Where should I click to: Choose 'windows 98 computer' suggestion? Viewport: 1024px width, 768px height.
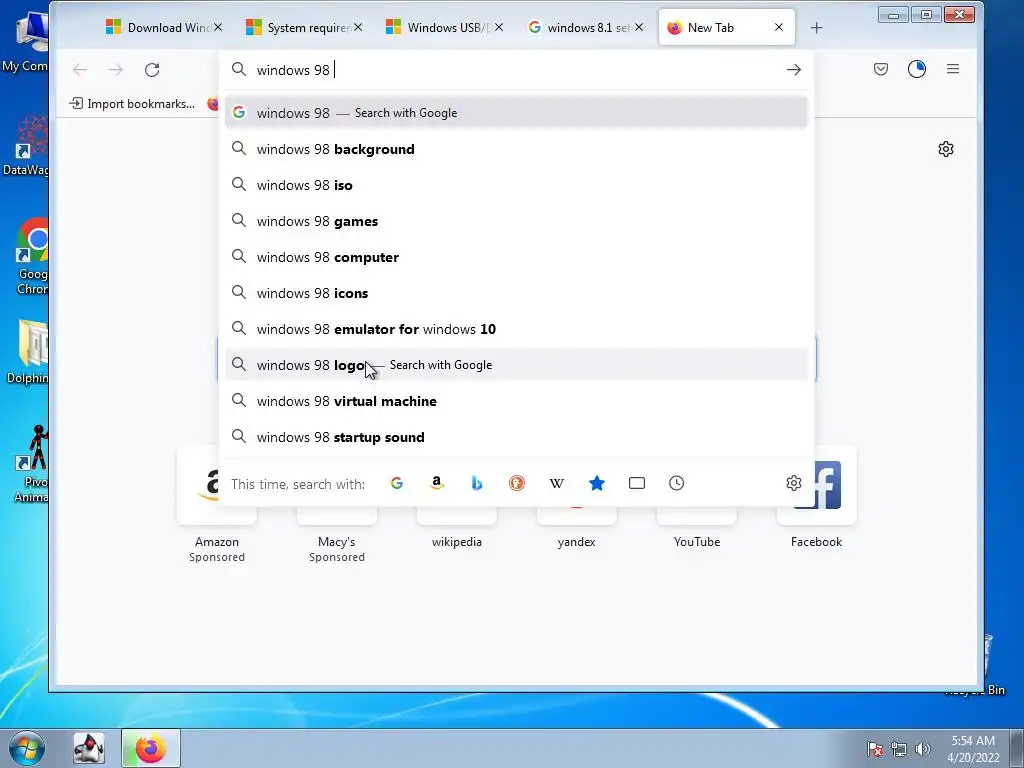coord(517,257)
